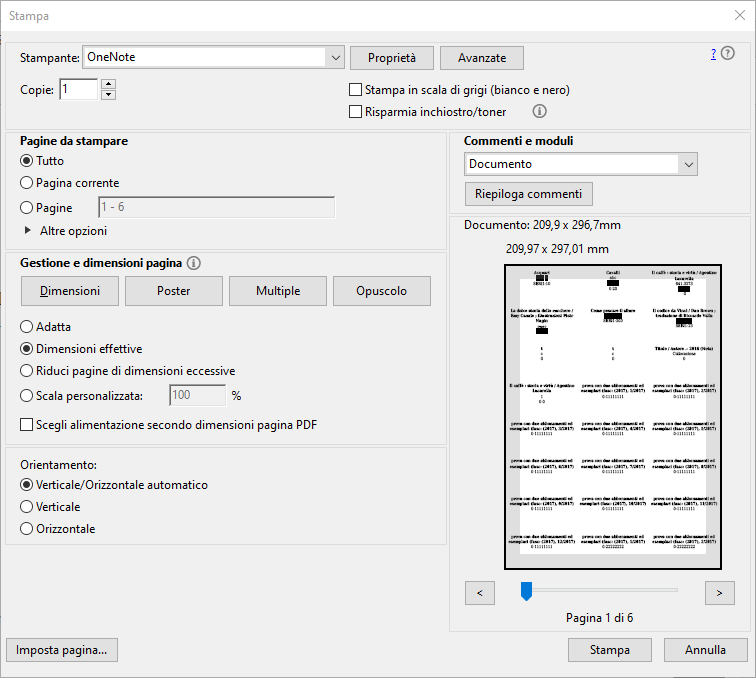Open Commenti e moduli Documento dropdown
Viewport: 756px width, 678px height.
[x=687, y=164]
